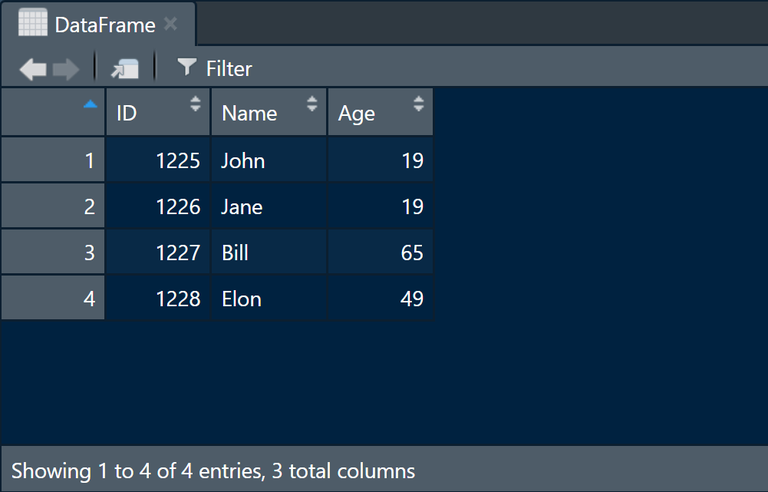
Task: Select the ID column header
Action: click(158, 112)
